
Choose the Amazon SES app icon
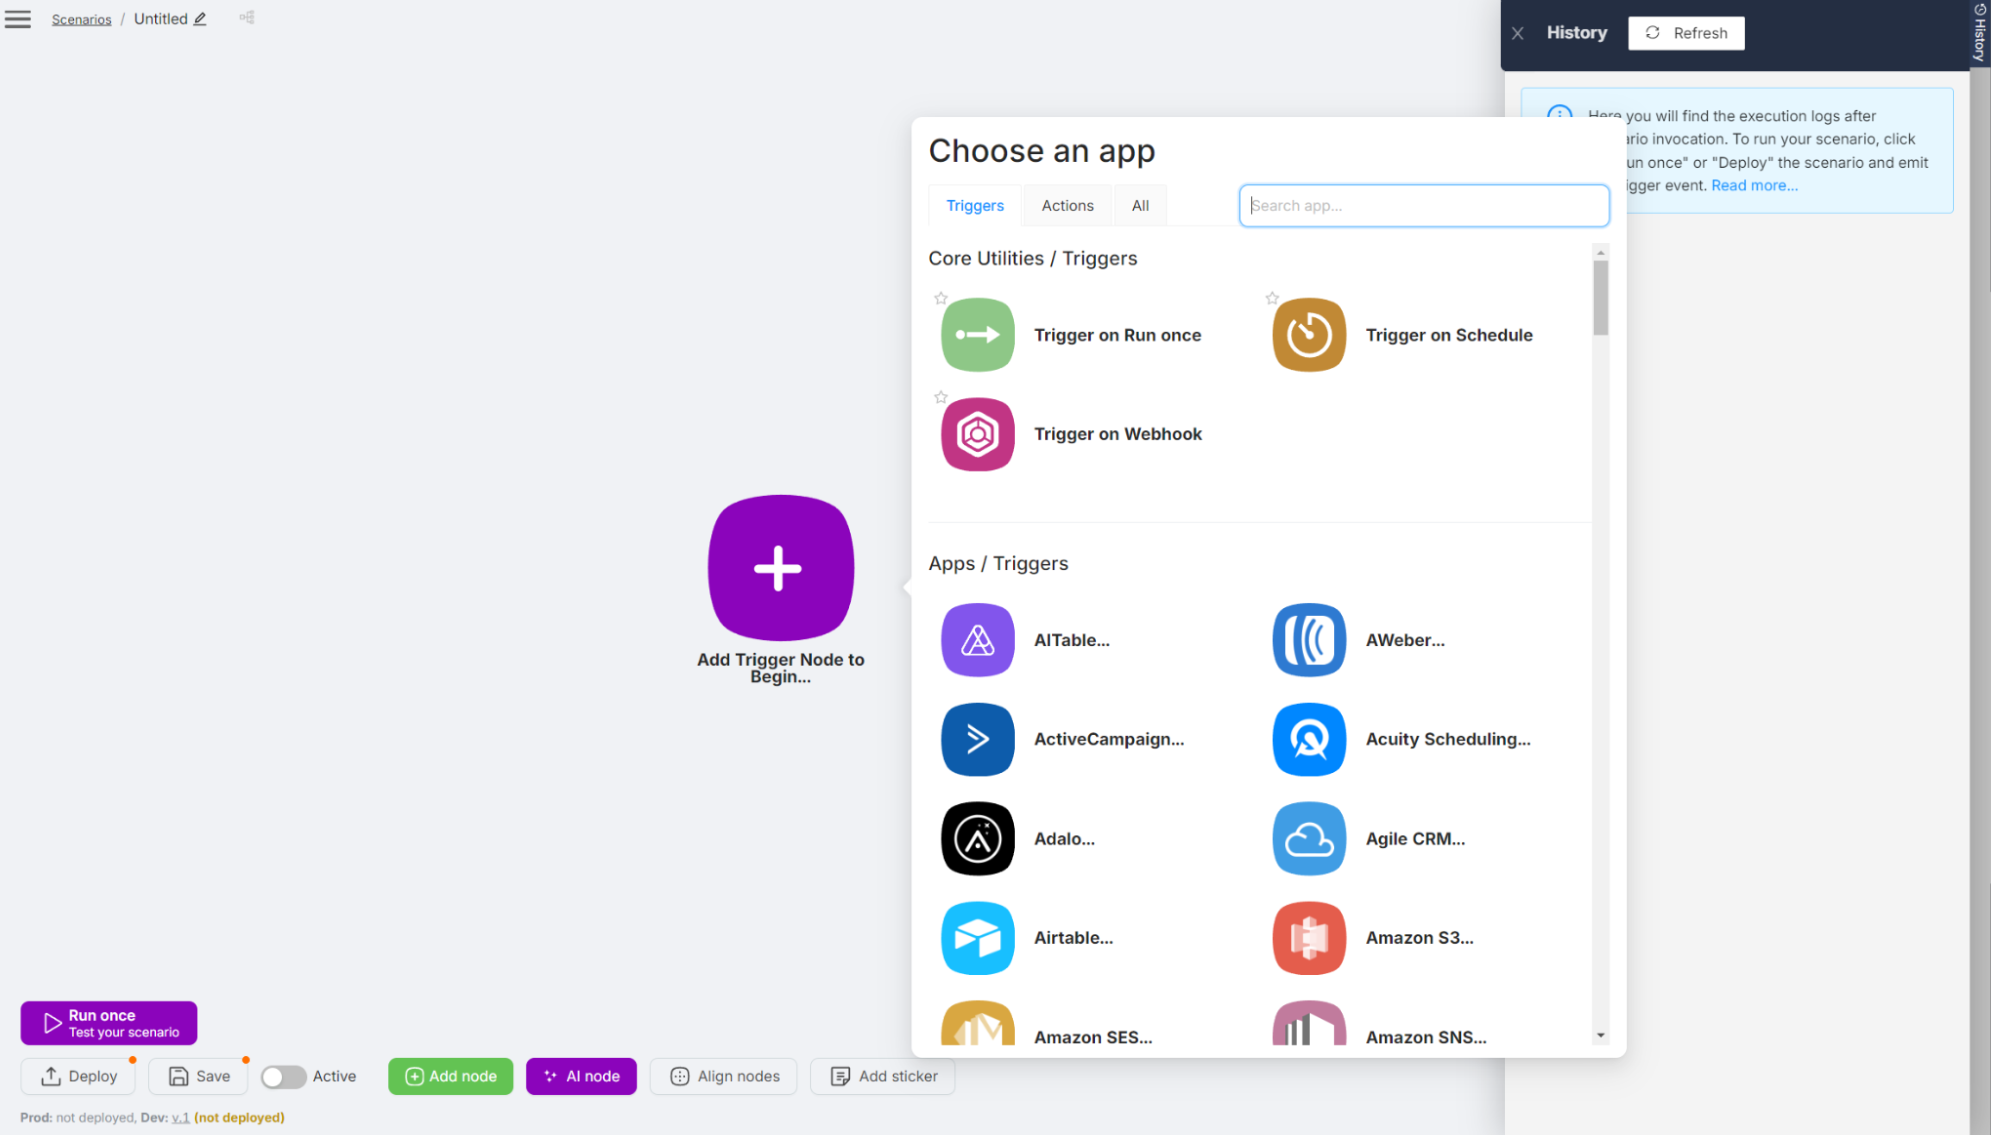pos(977,1024)
